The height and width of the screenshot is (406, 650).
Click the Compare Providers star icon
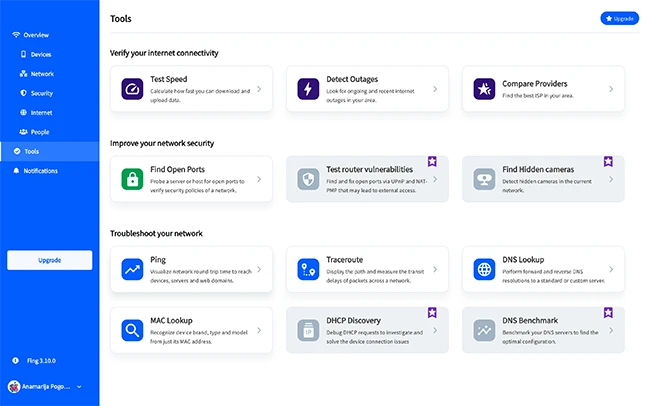484,89
